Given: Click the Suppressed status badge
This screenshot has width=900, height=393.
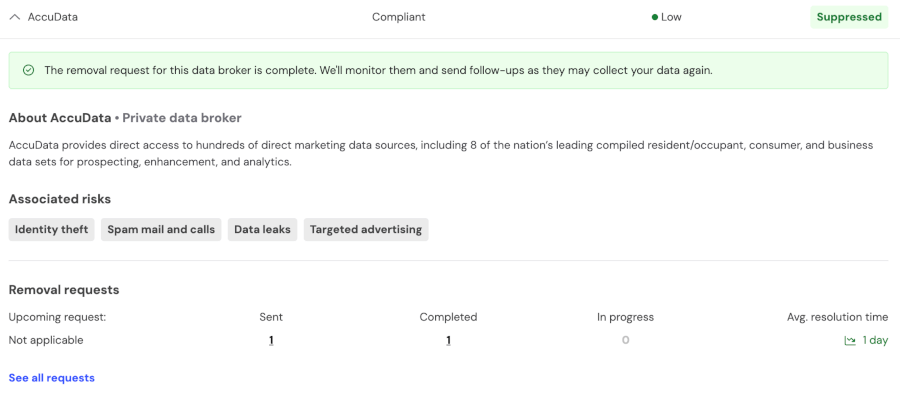Looking at the screenshot, I should coord(849,17).
